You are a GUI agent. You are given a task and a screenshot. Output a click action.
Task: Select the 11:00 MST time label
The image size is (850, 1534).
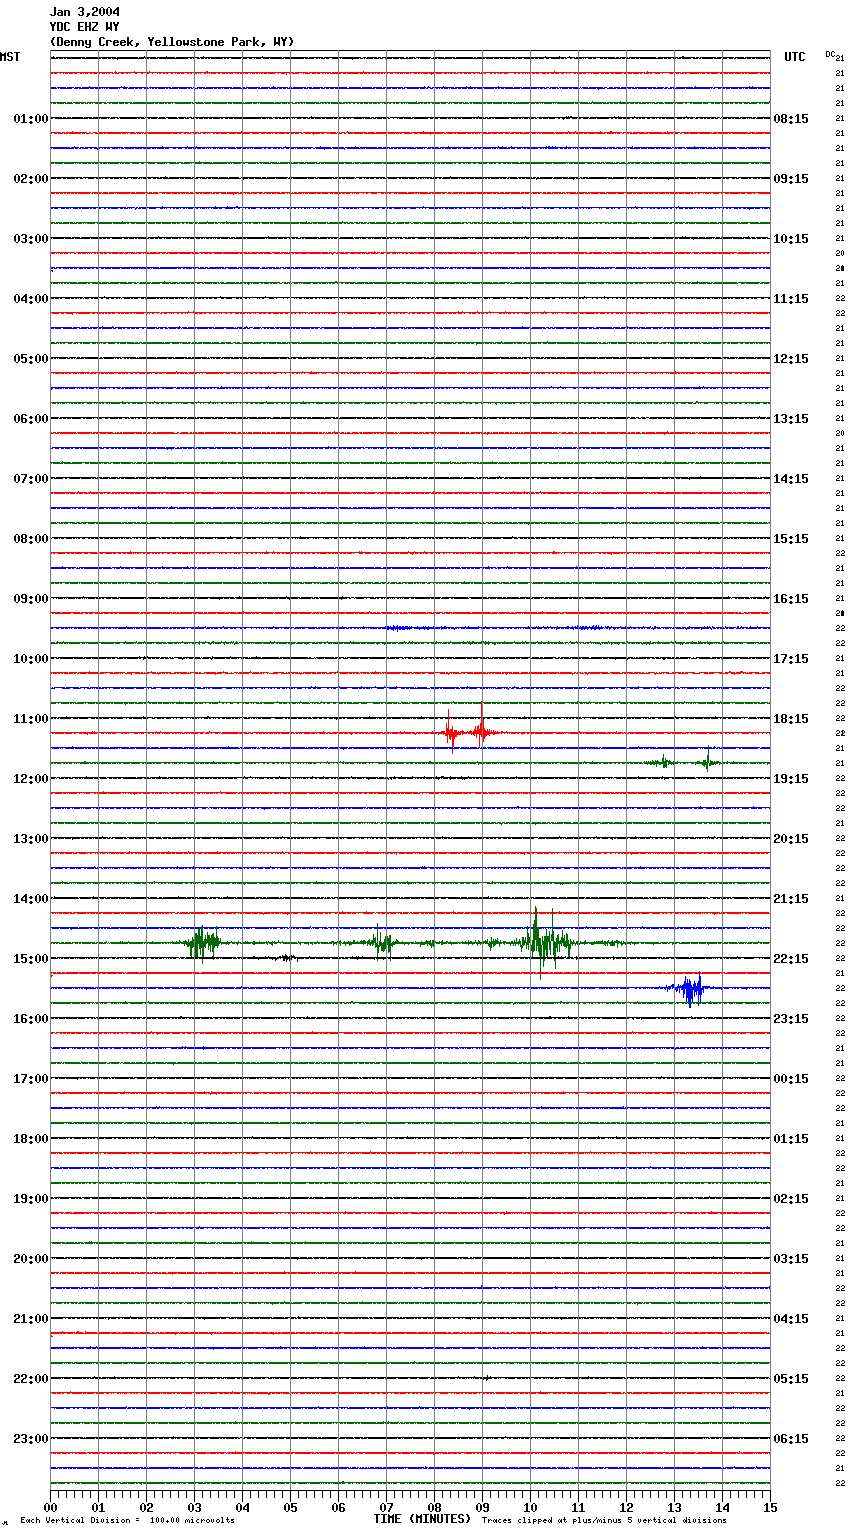[x=30, y=719]
